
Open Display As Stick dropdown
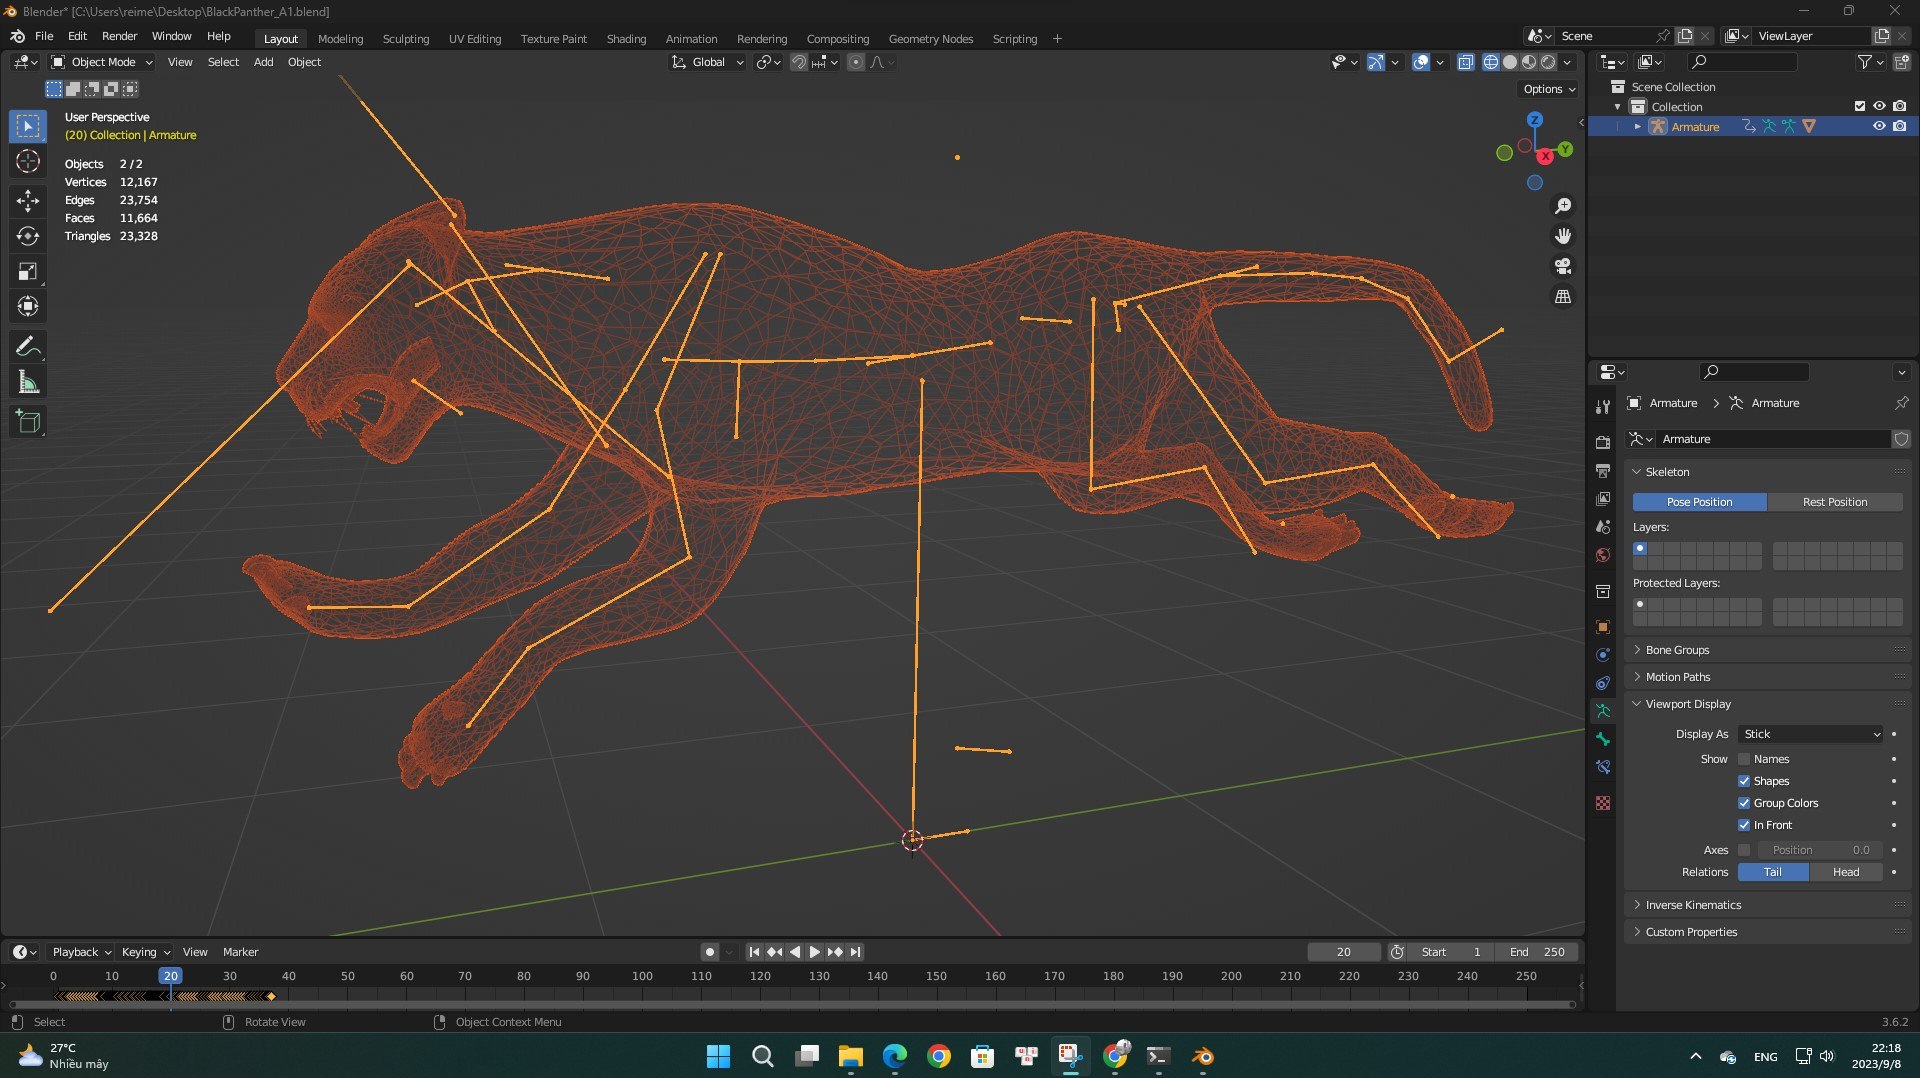1811,734
